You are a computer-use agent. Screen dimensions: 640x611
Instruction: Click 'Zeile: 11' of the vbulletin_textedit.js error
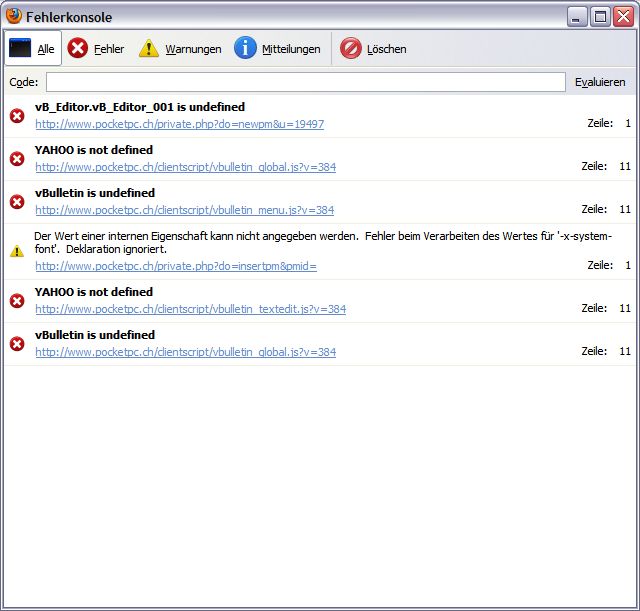606,308
